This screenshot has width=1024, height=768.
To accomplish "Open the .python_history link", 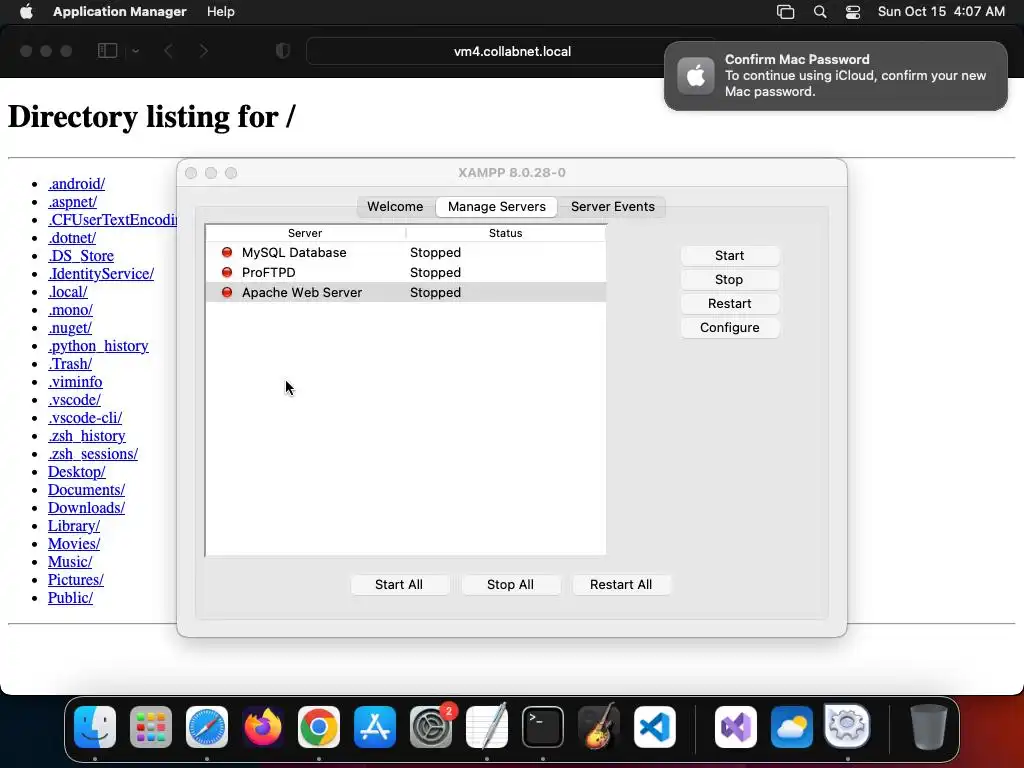I will [98, 346].
